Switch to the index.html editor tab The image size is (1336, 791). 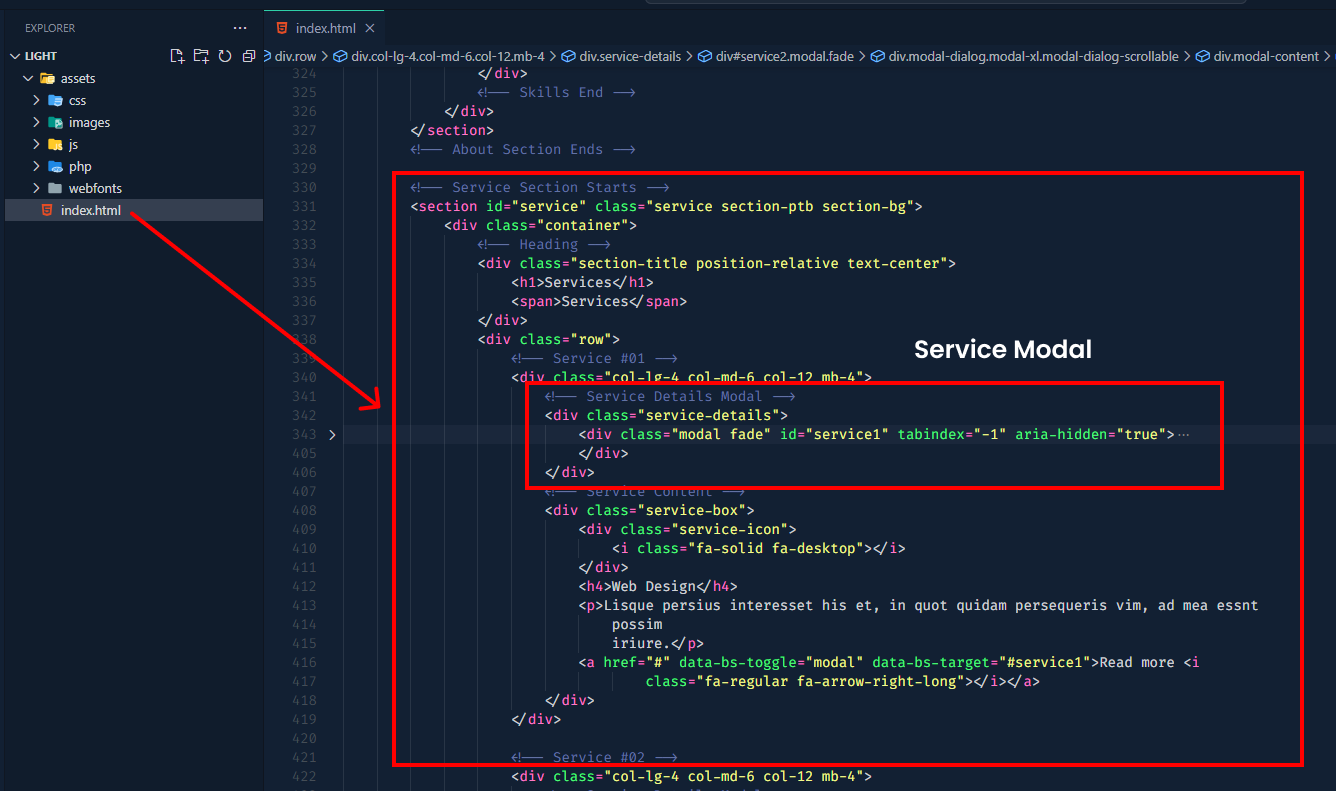323,28
